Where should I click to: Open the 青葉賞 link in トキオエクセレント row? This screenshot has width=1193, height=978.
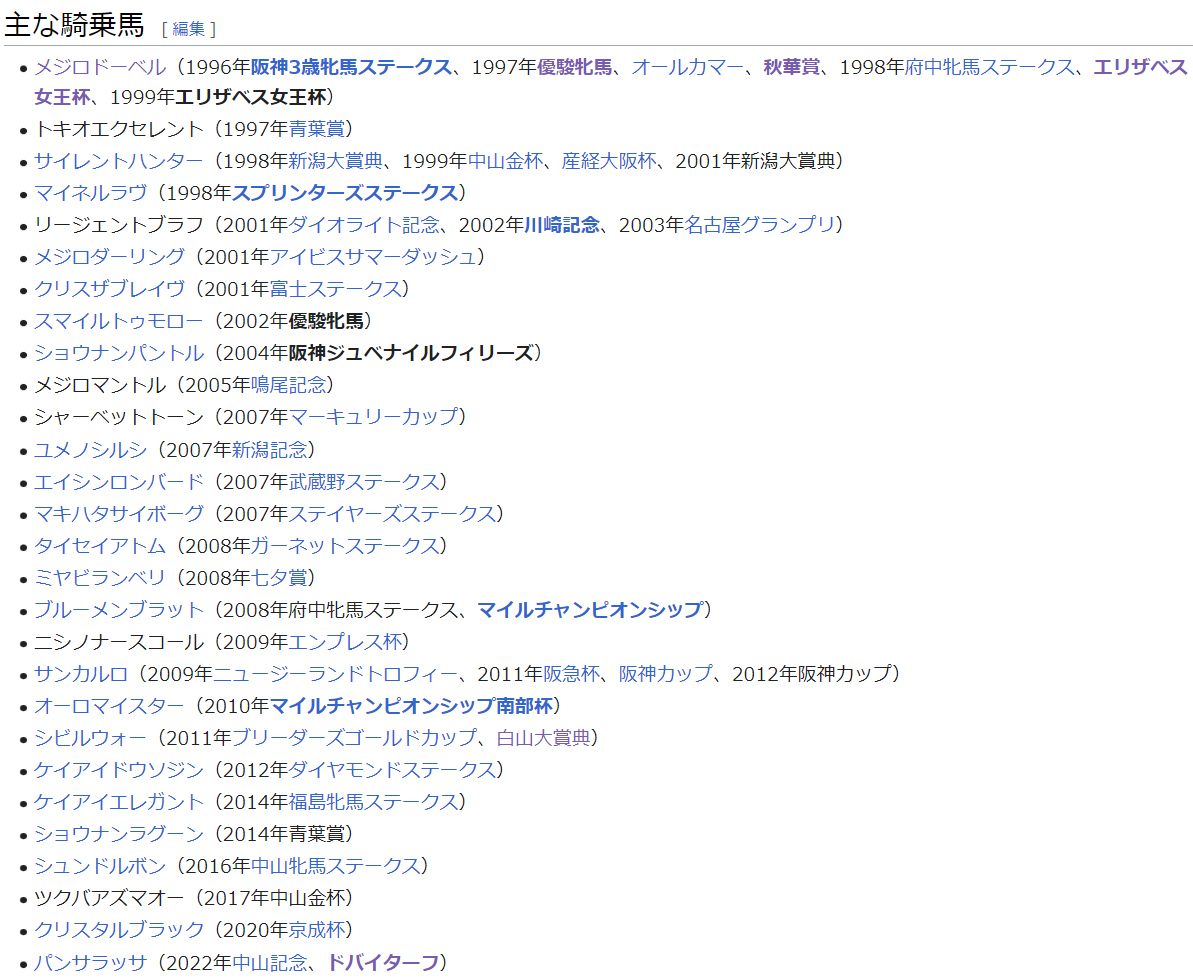(x=317, y=129)
